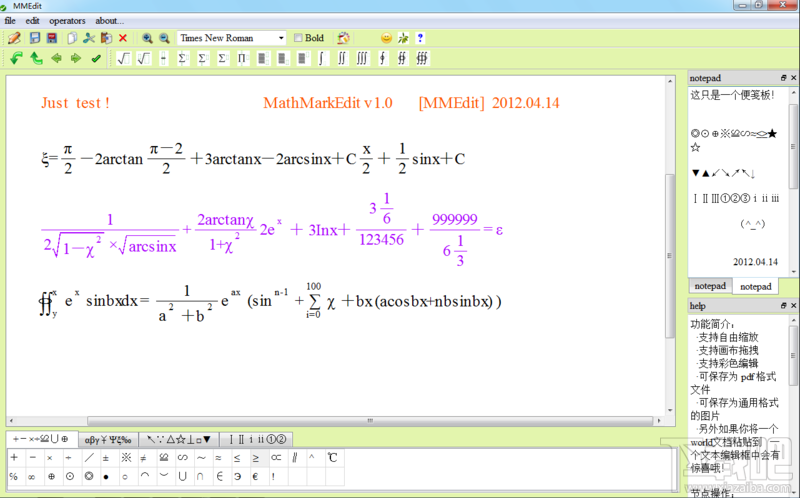Insert a fraction template
Image resolution: width=800 pixels, height=498 pixels.
[163, 58]
